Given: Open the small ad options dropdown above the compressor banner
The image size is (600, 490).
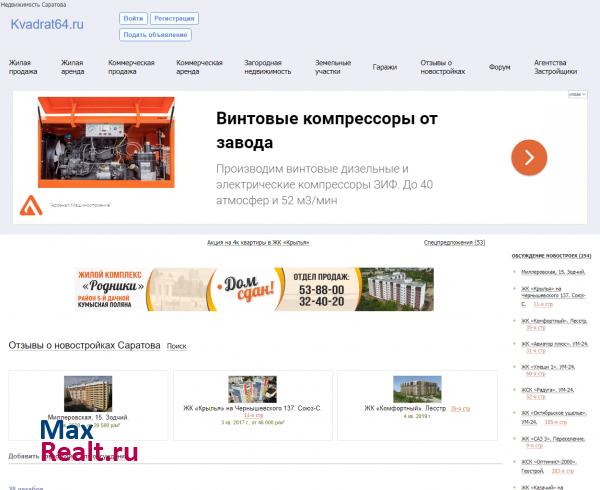Looking at the screenshot, I should tap(577, 94).
